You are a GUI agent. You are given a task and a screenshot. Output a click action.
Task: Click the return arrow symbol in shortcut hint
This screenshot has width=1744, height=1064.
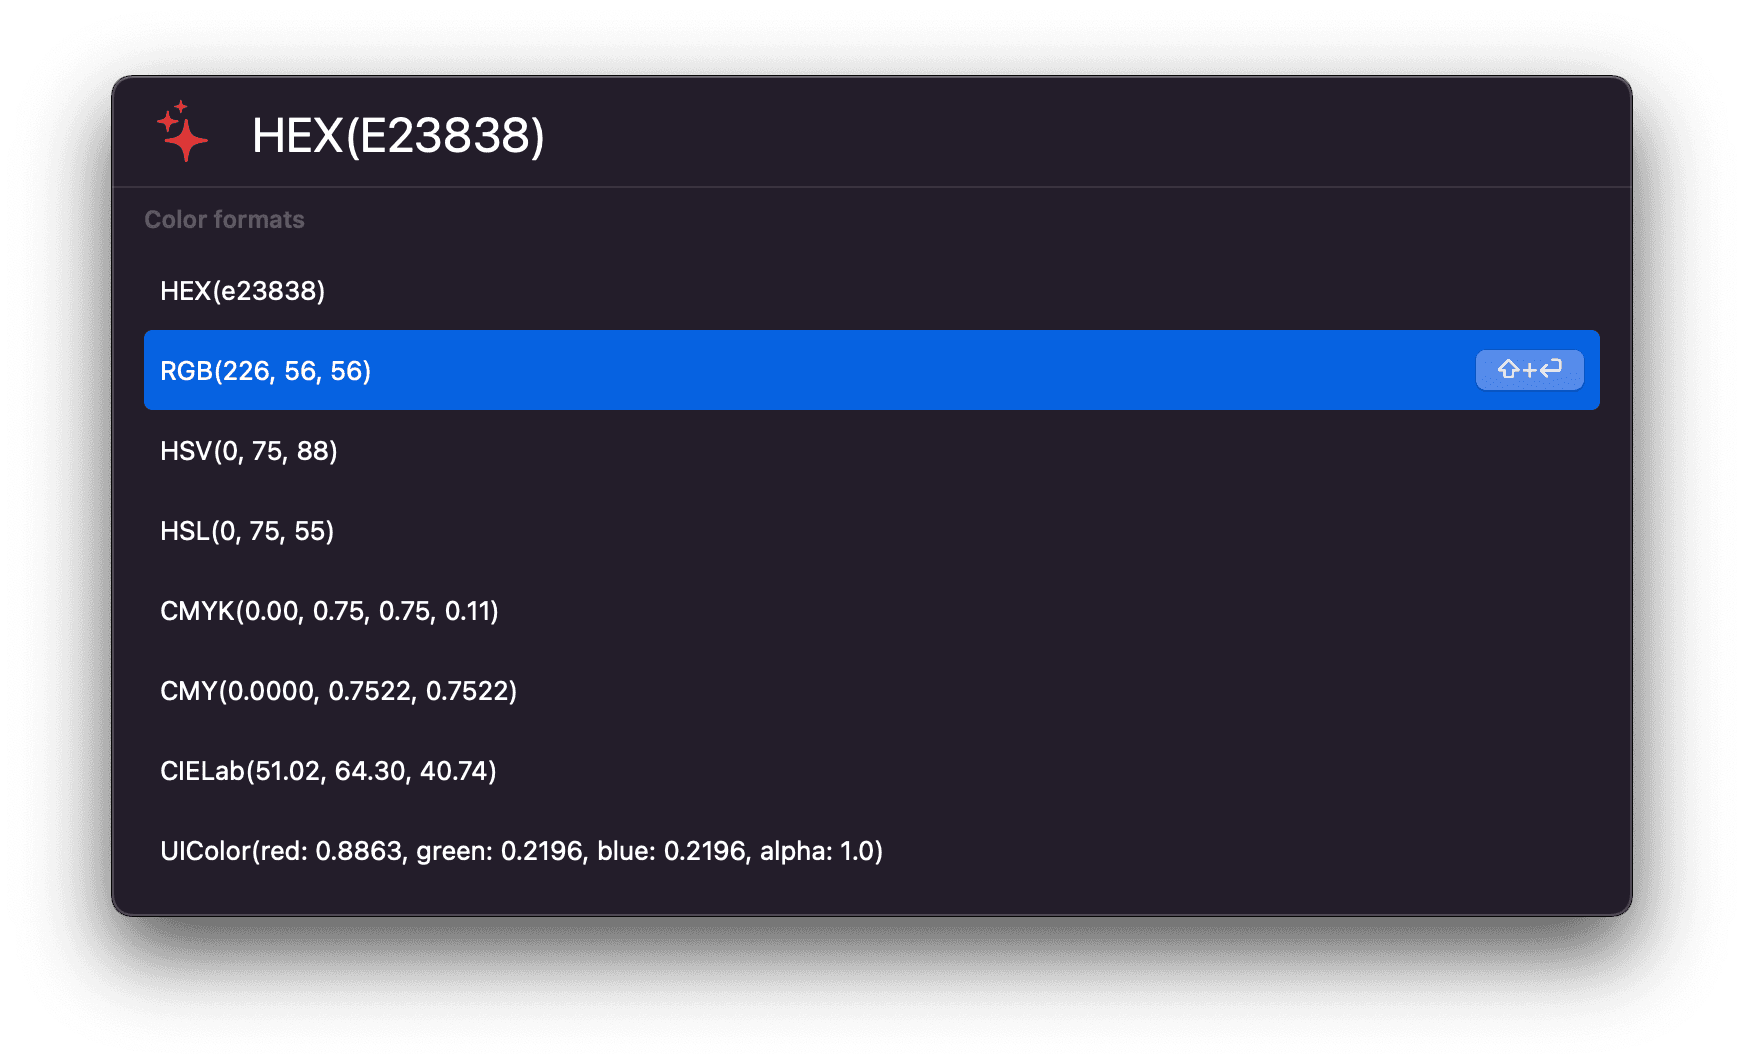[x=1551, y=369]
